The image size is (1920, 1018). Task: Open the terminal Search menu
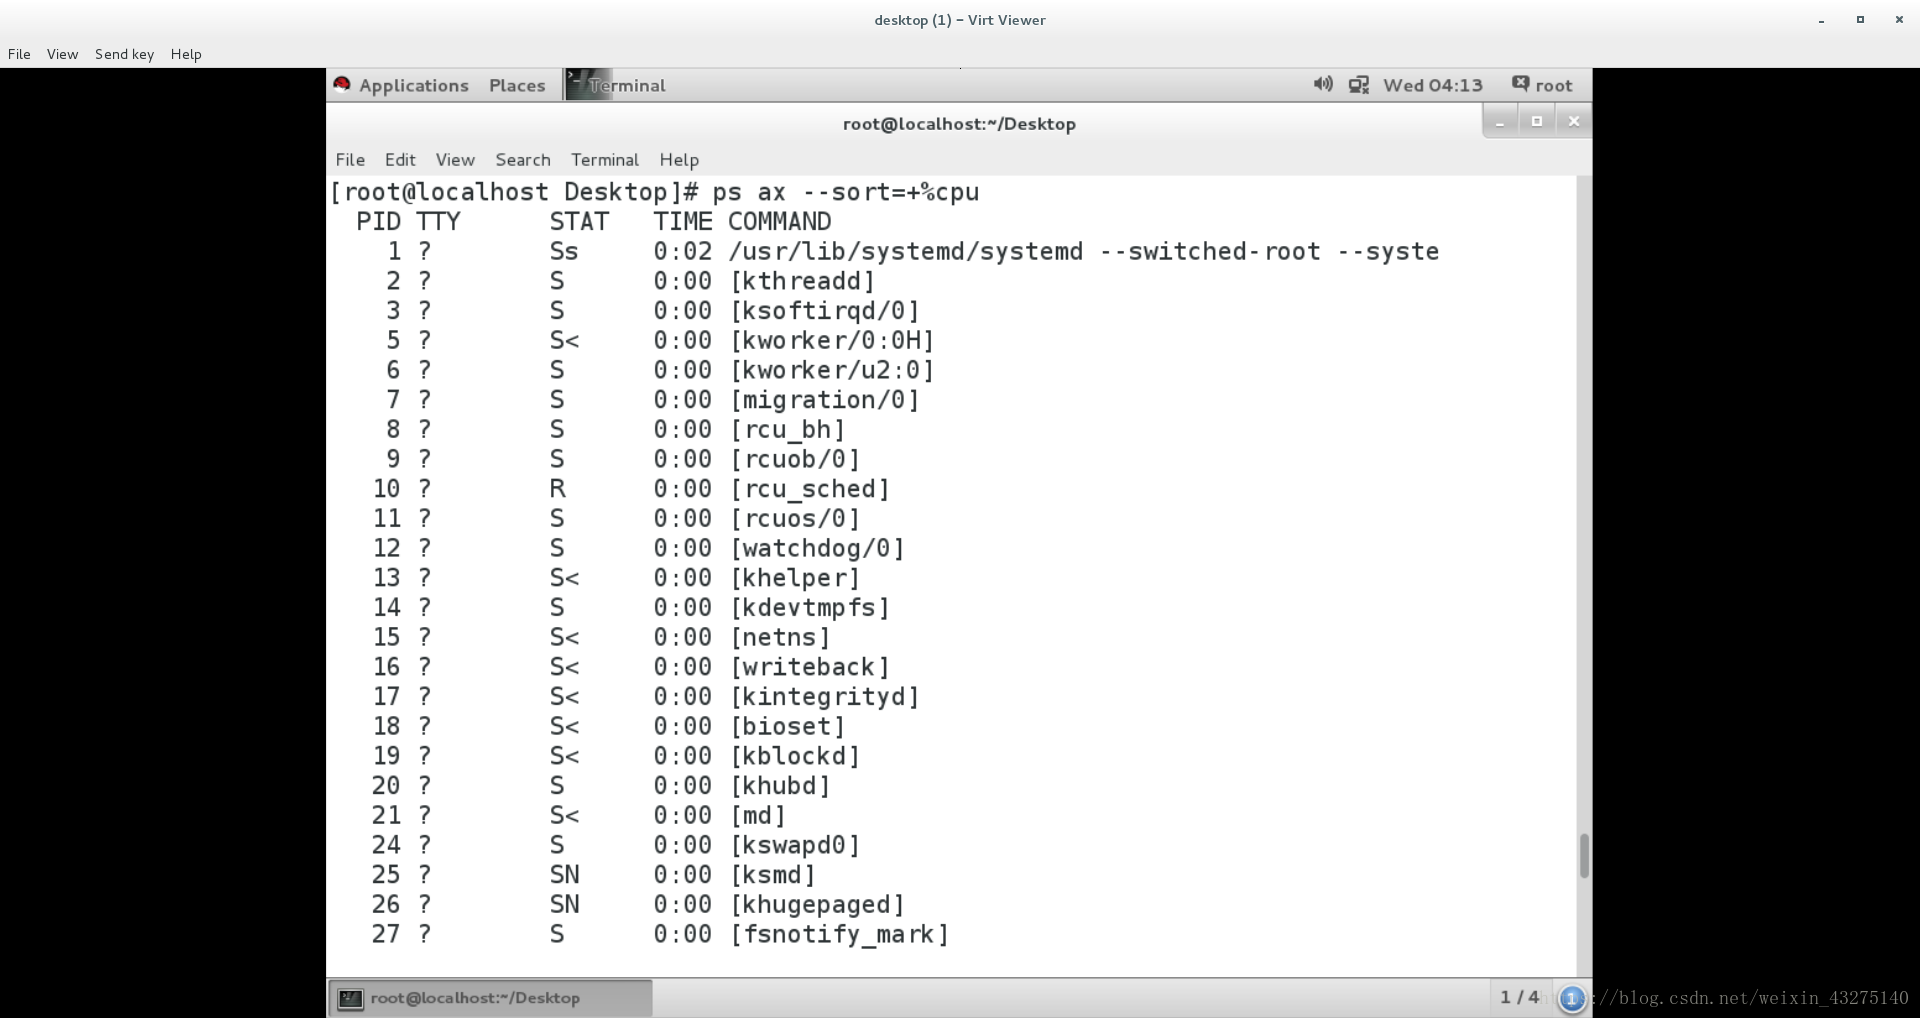click(x=523, y=159)
